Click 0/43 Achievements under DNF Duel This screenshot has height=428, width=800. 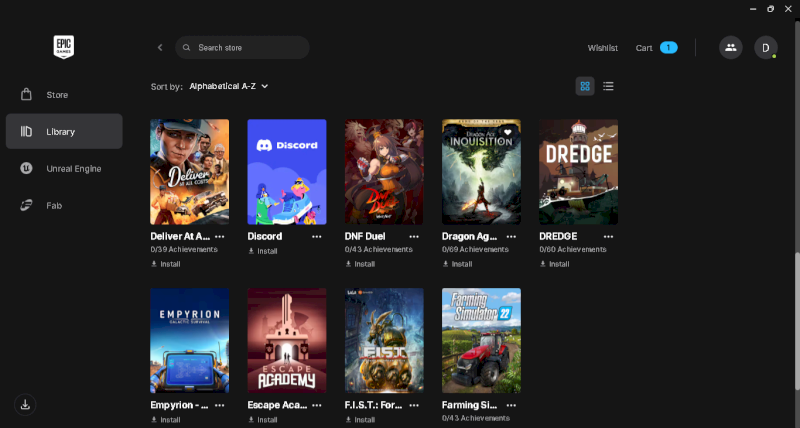pyautogui.click(x=379, y=249)
